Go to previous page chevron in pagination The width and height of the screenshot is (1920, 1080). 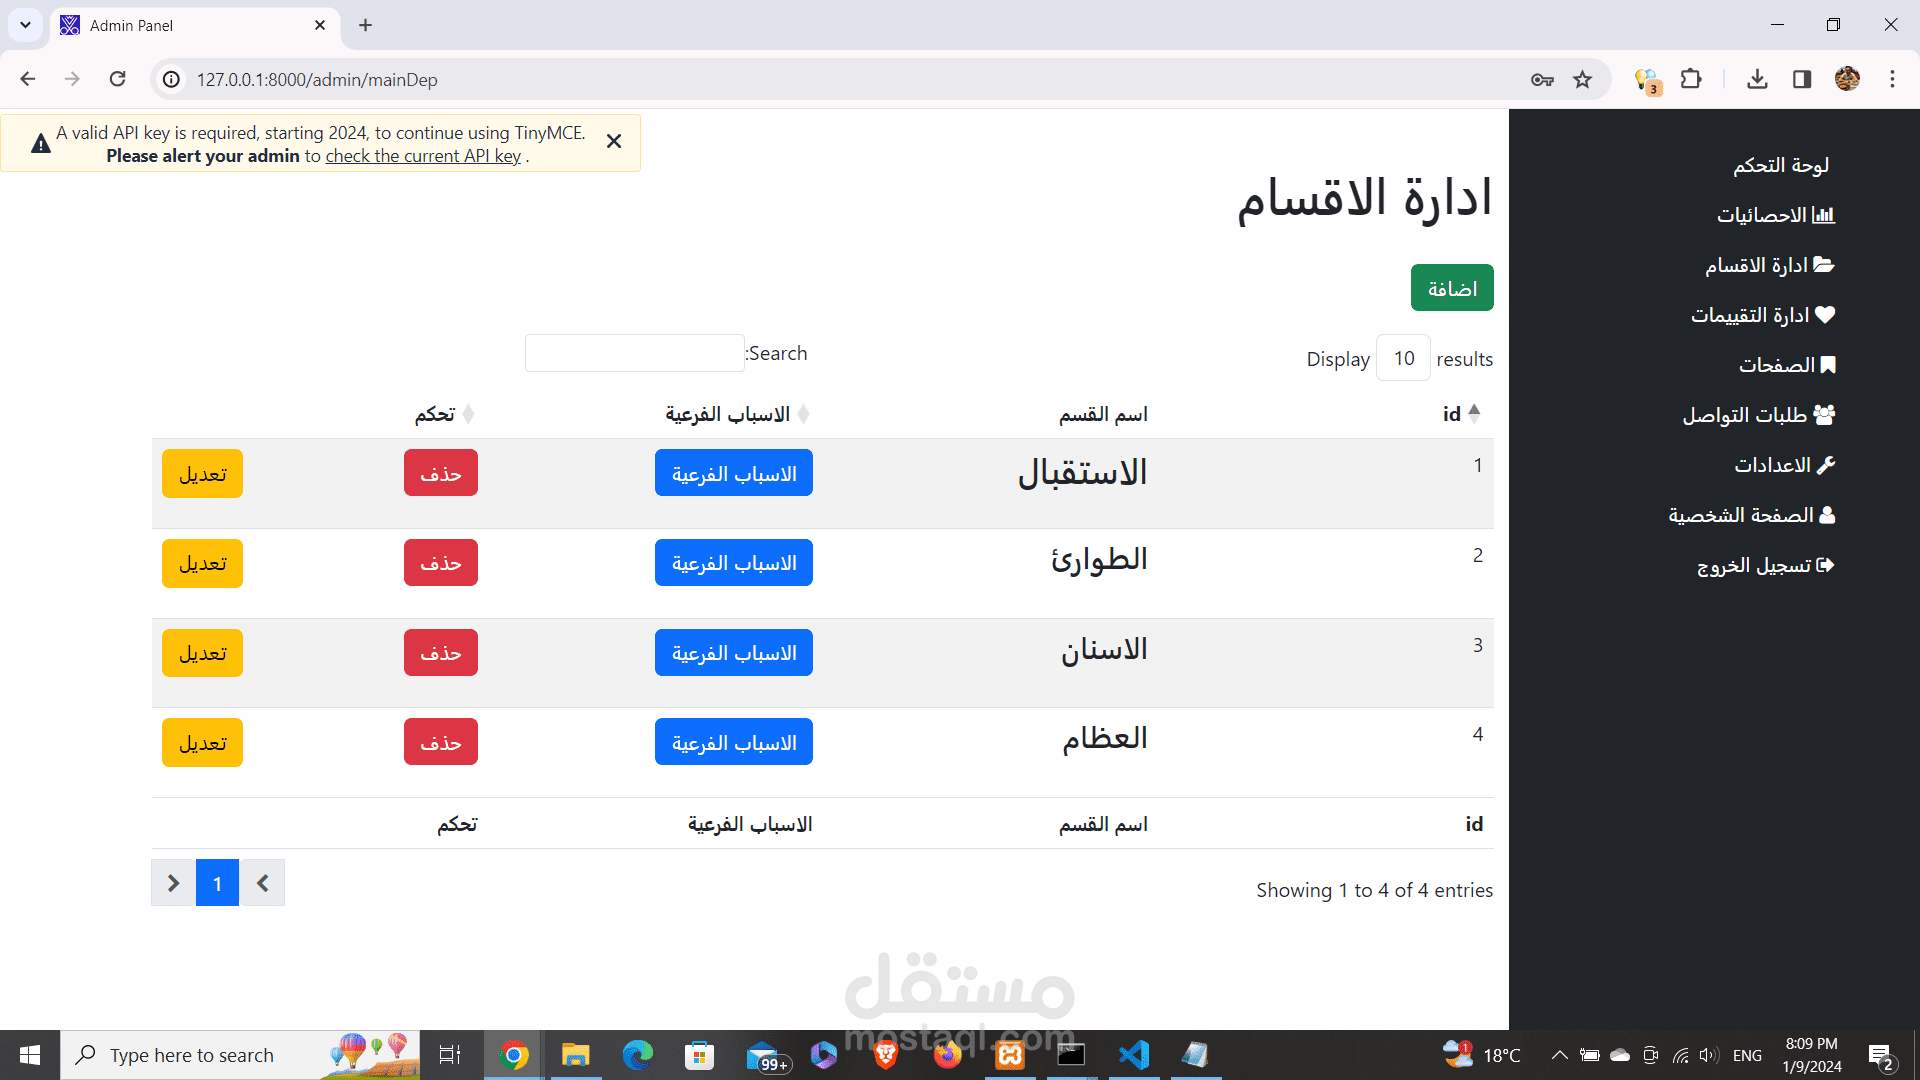click(262, 883)
